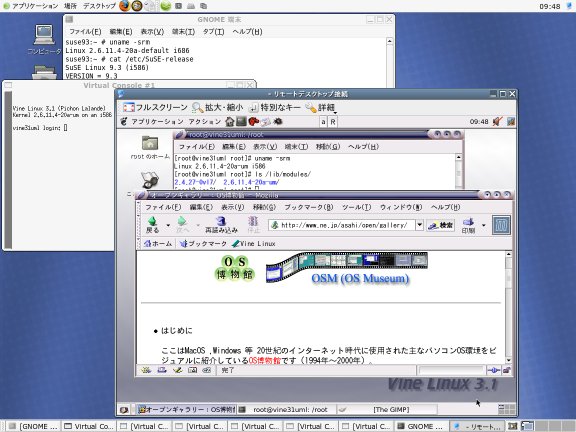Toggle the online/offline connection icon in Mozilla
This screenshot has height=432, width=576.
(493, 370)
